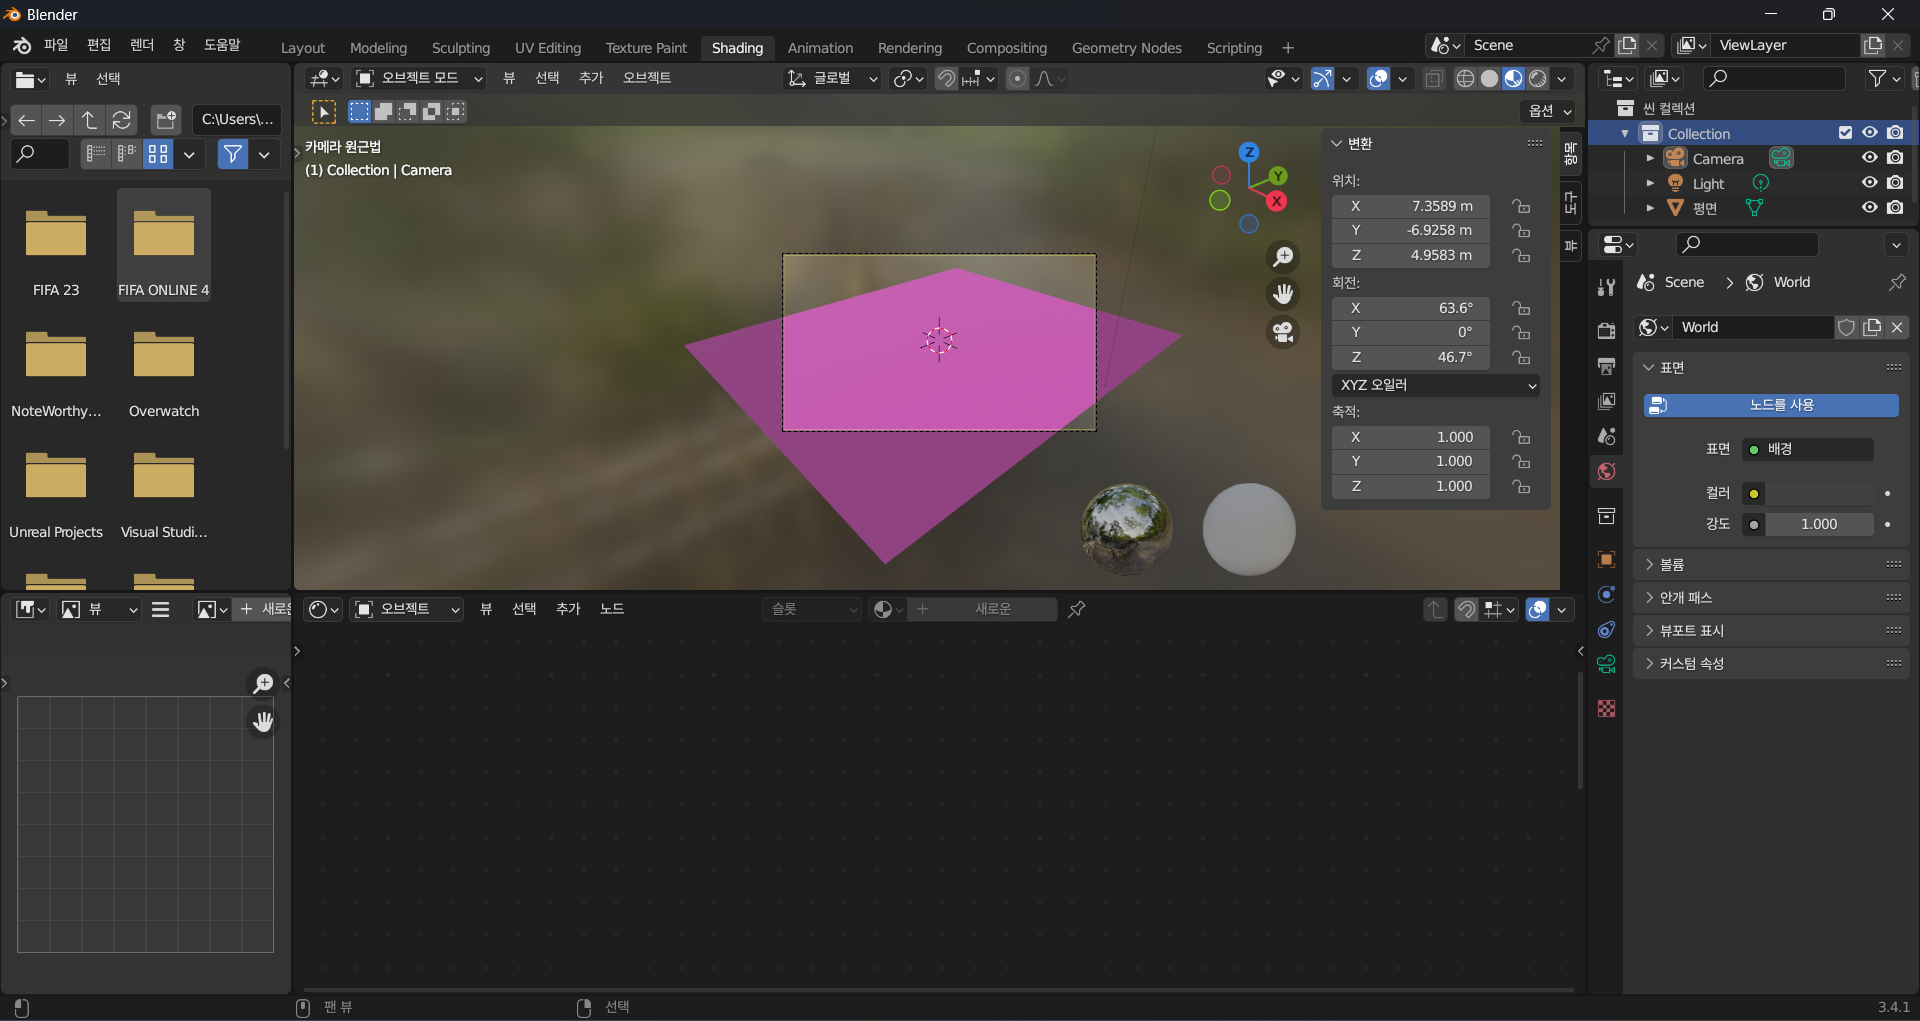Refresh the file browser list
This screenshot has height=1021, width=1920.
(x=122, y=120)
